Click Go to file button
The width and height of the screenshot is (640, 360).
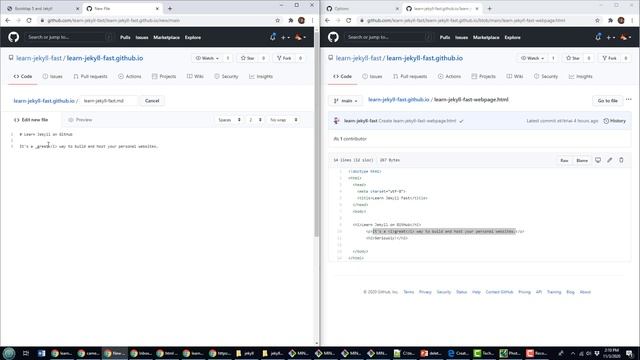(x=607, y=100)
